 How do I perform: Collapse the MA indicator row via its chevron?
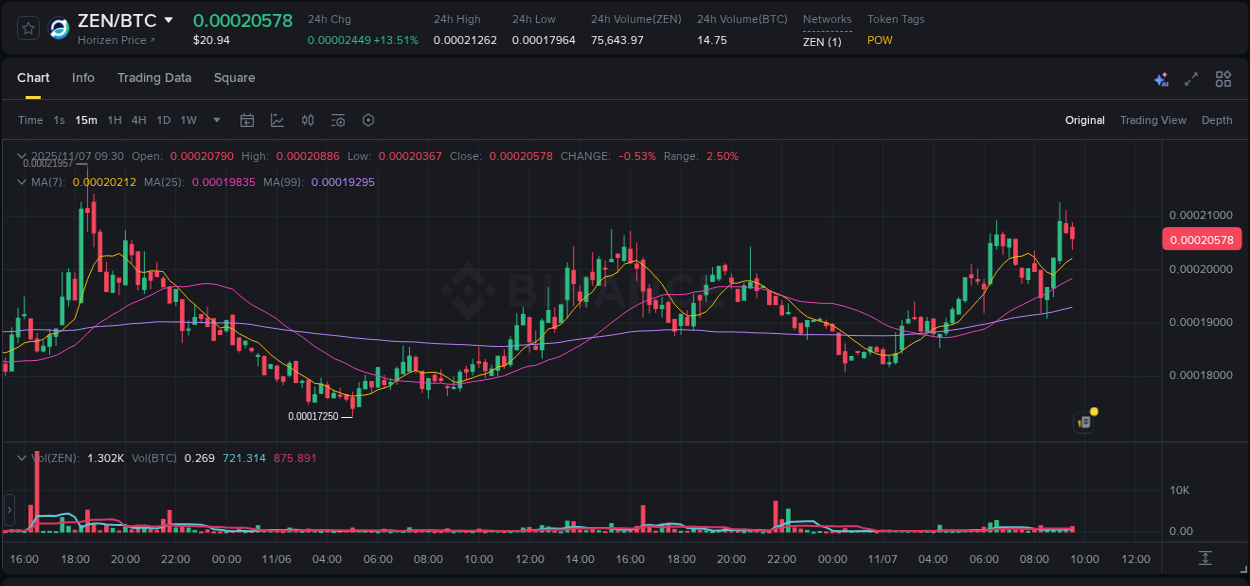click(x=21, y=182)
